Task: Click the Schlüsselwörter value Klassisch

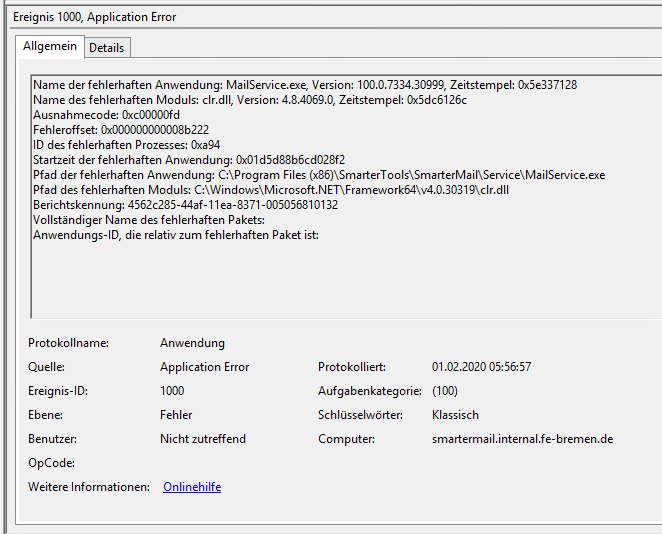Action: (455, 415)
